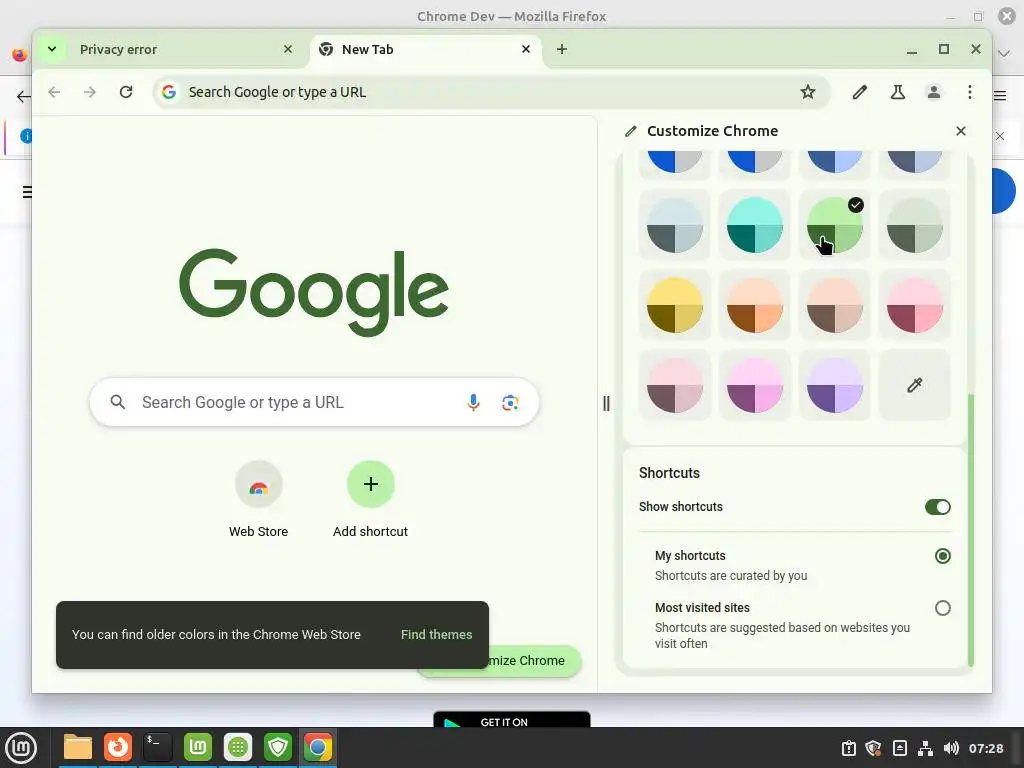Viewport: 1024px width, 768px height.
Task: Click the Firefox back arrow behind Chrome
Action: pyautogui.click(x=23, y=97)
